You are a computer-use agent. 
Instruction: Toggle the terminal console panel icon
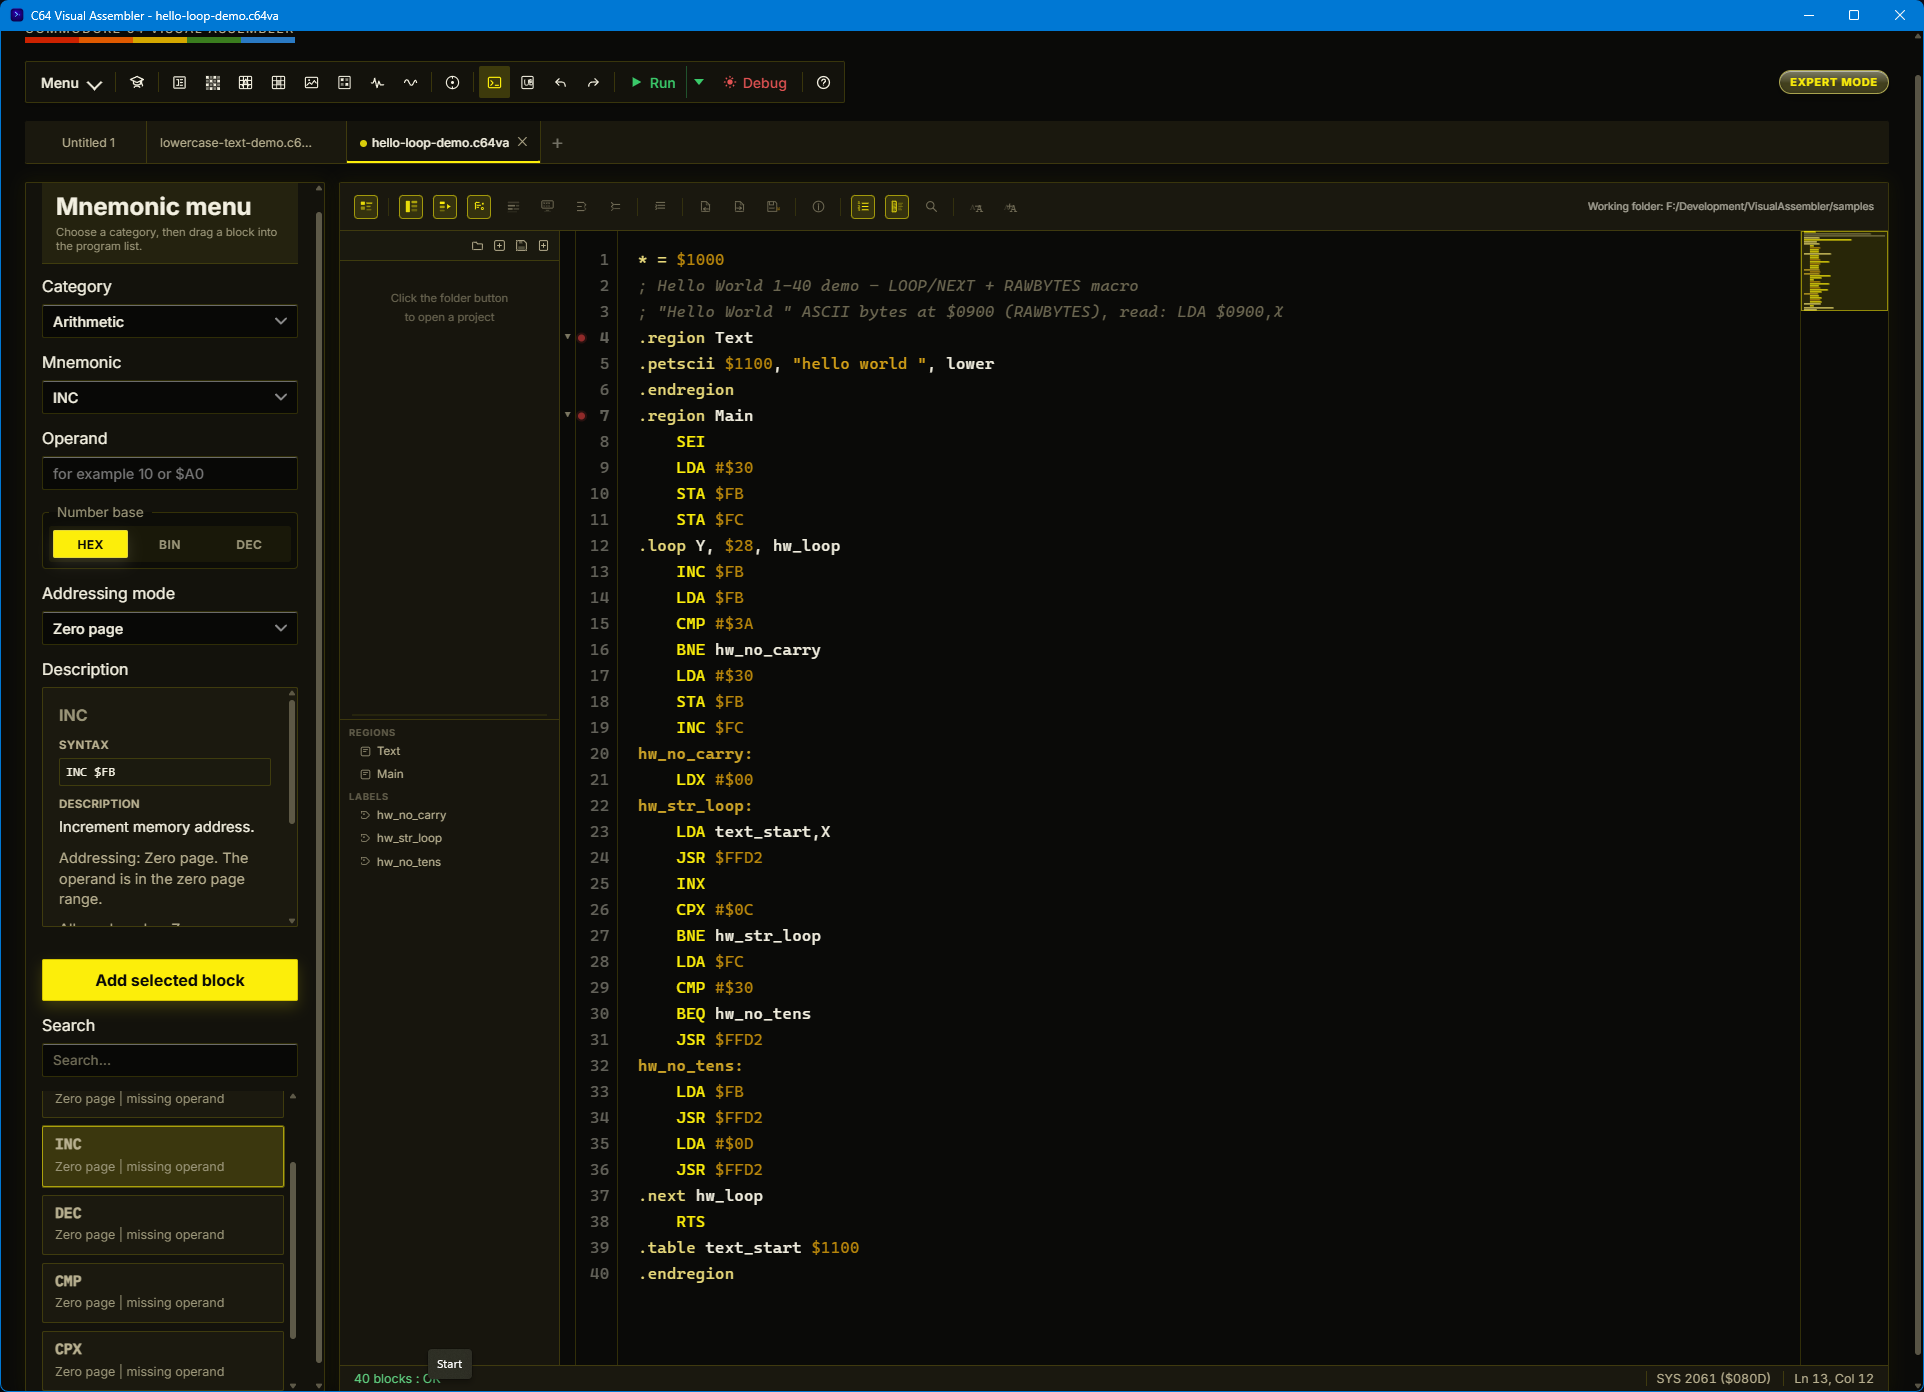pyautogui.click(x=495, y=83)
